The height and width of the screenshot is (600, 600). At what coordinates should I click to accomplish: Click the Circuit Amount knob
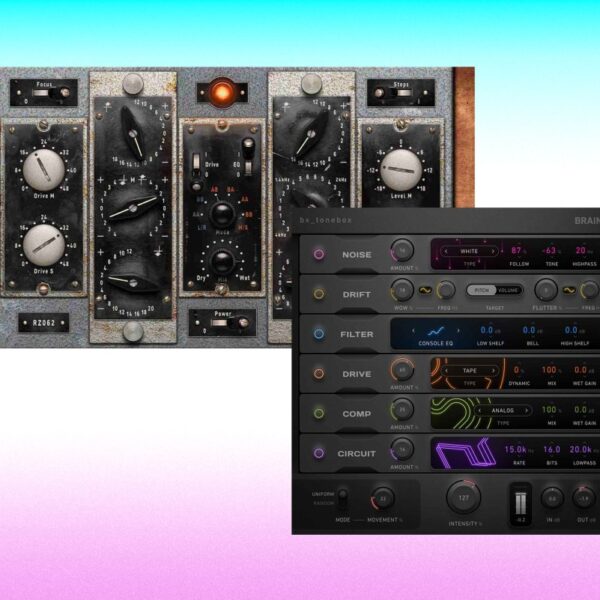click(x=402, y=449)
